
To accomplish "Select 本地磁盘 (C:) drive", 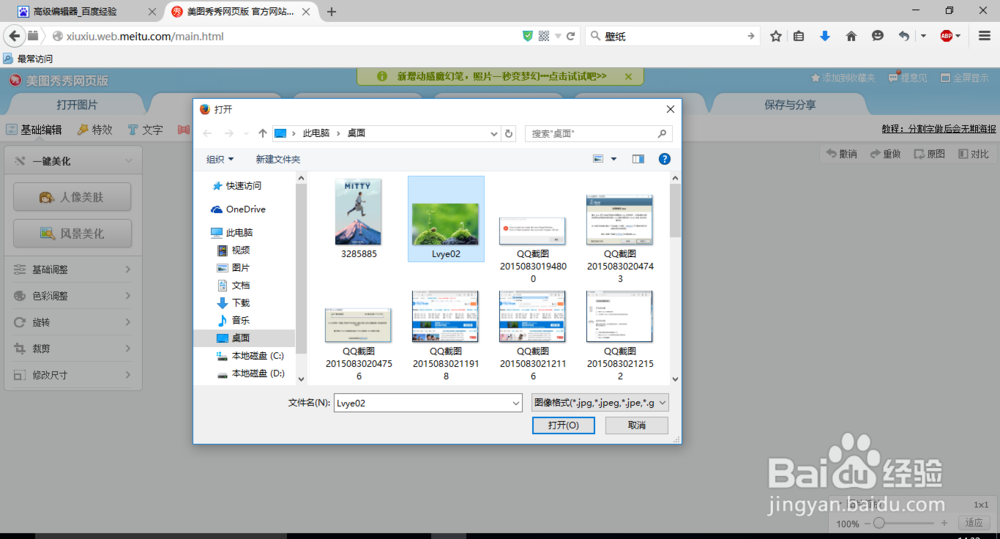I will 250,356.
